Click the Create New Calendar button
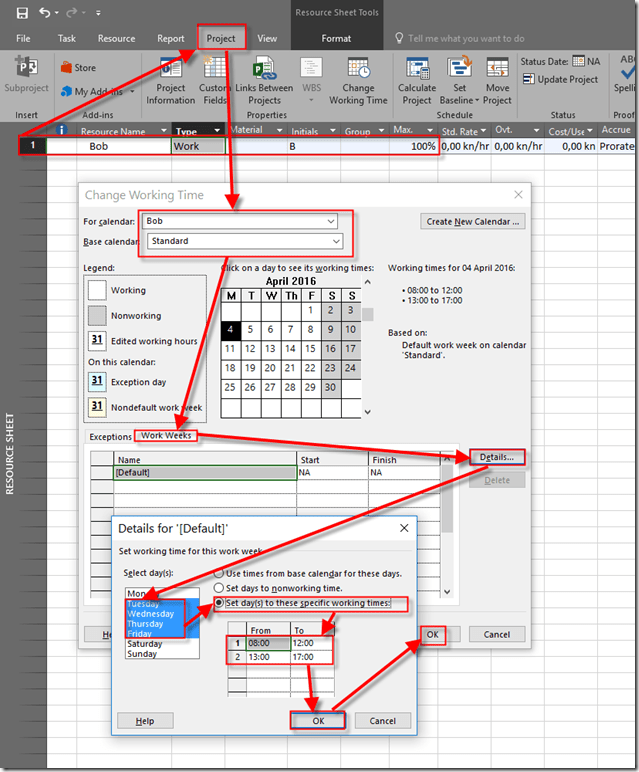This screenshot has height=772, width=639. click(x=472, y=221)
